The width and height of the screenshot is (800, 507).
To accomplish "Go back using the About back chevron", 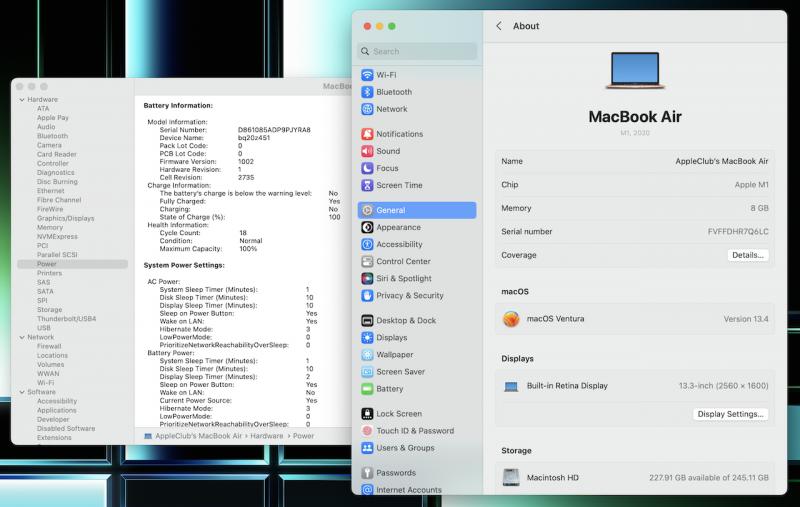I will [499, 26].
